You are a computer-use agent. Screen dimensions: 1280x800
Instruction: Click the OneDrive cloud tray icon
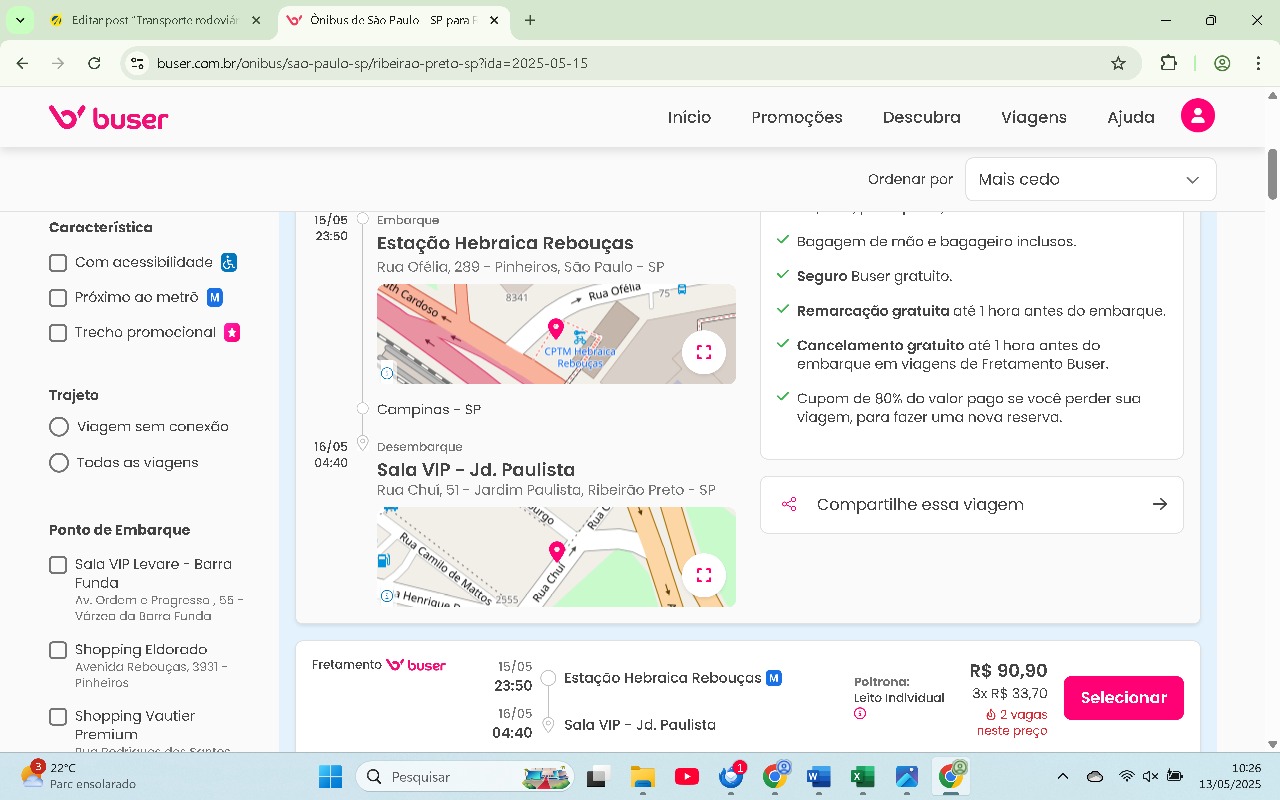click(1095, 777)
